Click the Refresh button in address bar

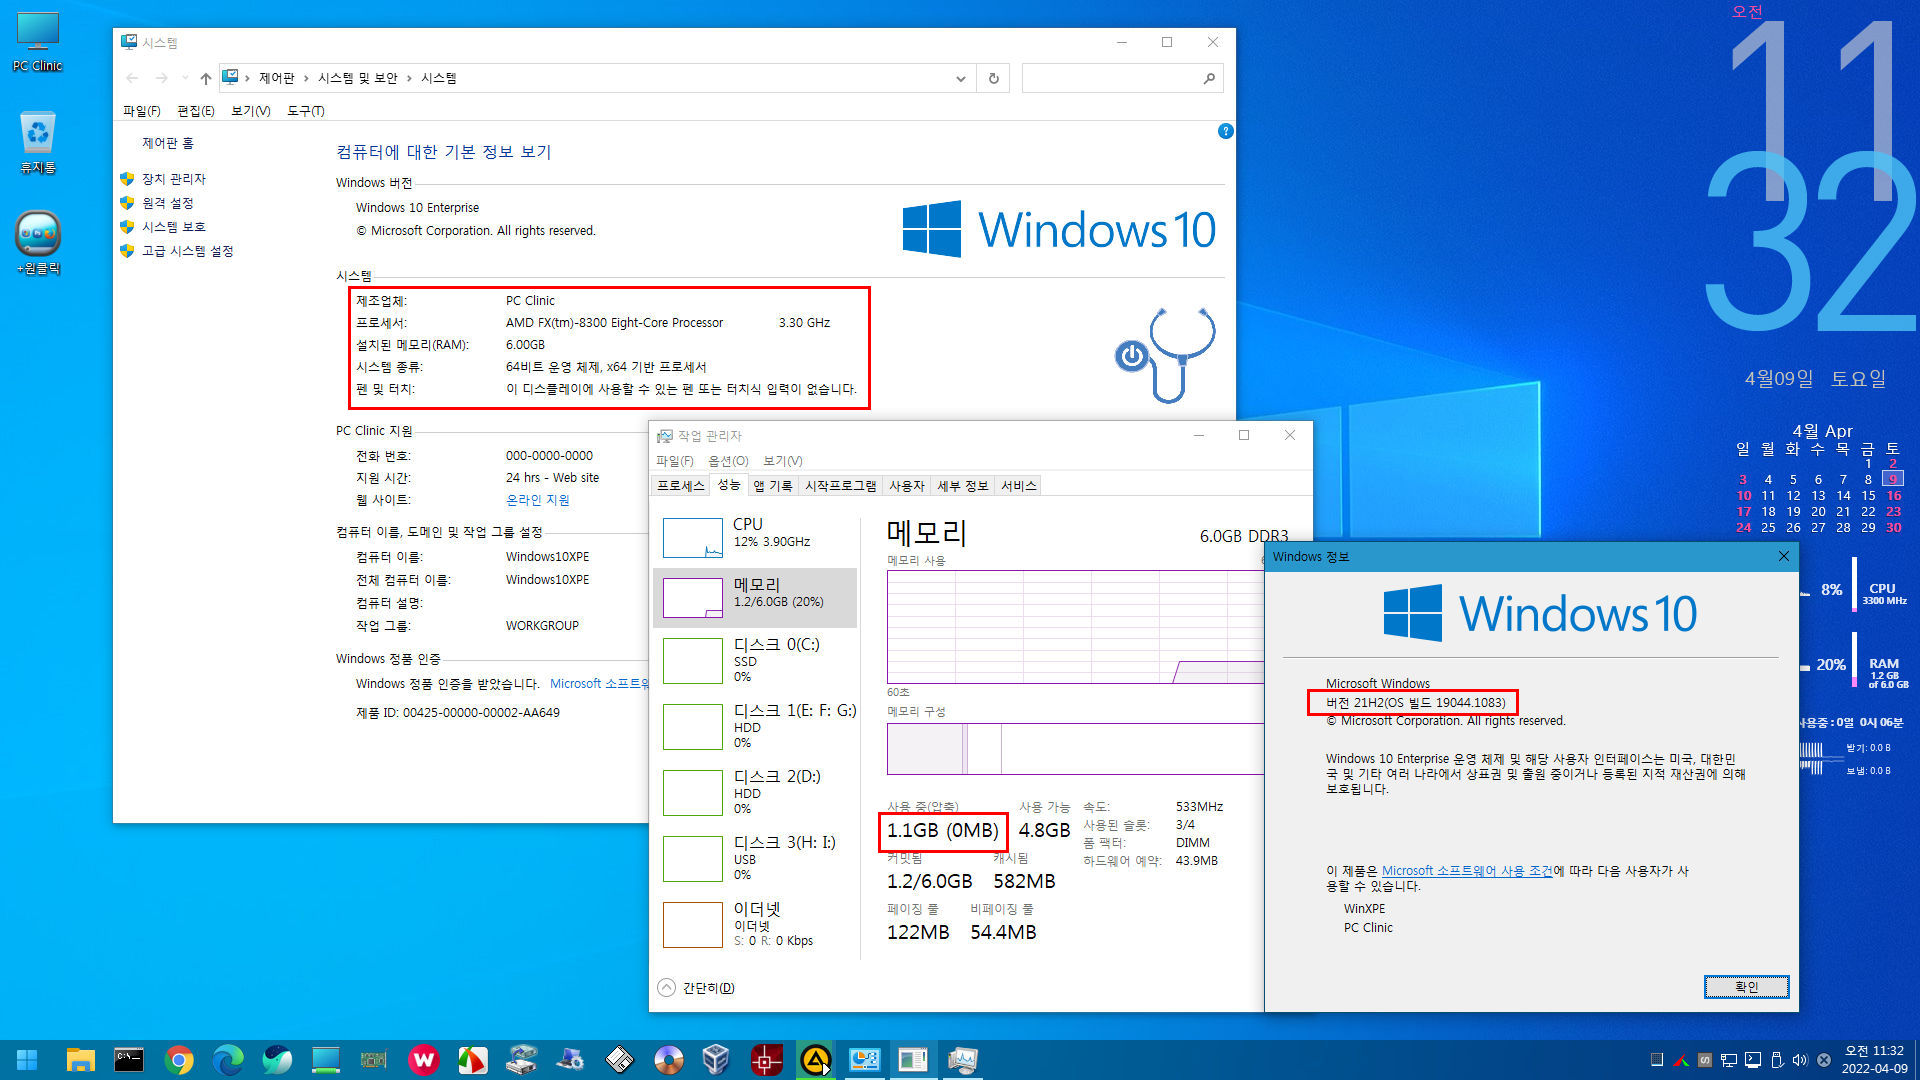point(993,78)
